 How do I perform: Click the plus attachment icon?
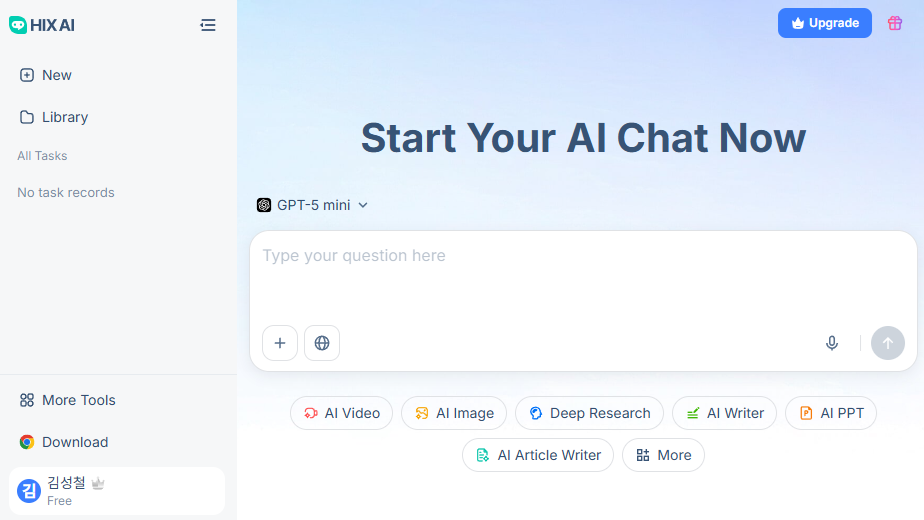point(280,343)
